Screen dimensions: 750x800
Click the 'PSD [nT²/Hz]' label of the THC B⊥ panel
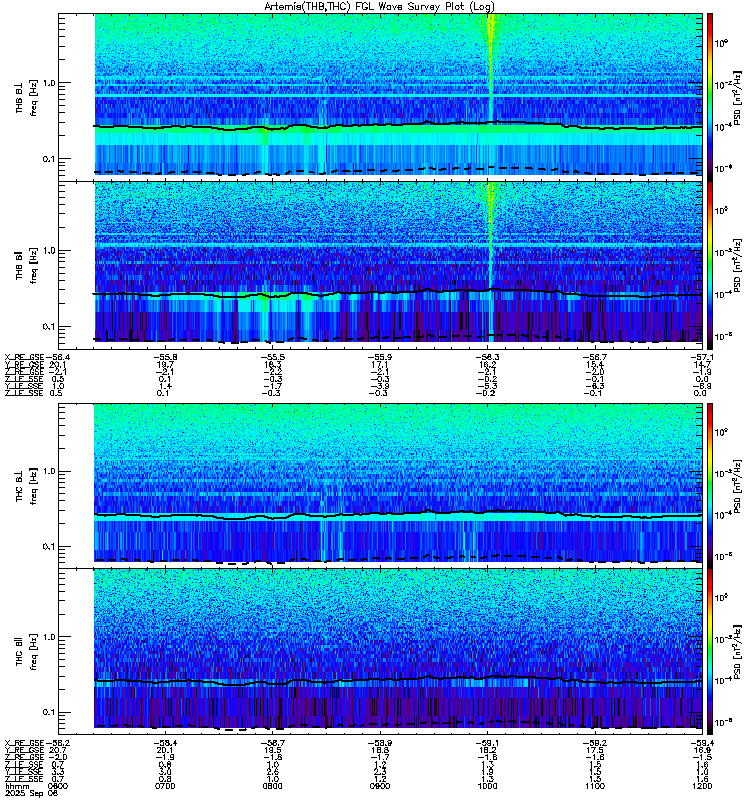pyautogui.click(x=737, y=486)
